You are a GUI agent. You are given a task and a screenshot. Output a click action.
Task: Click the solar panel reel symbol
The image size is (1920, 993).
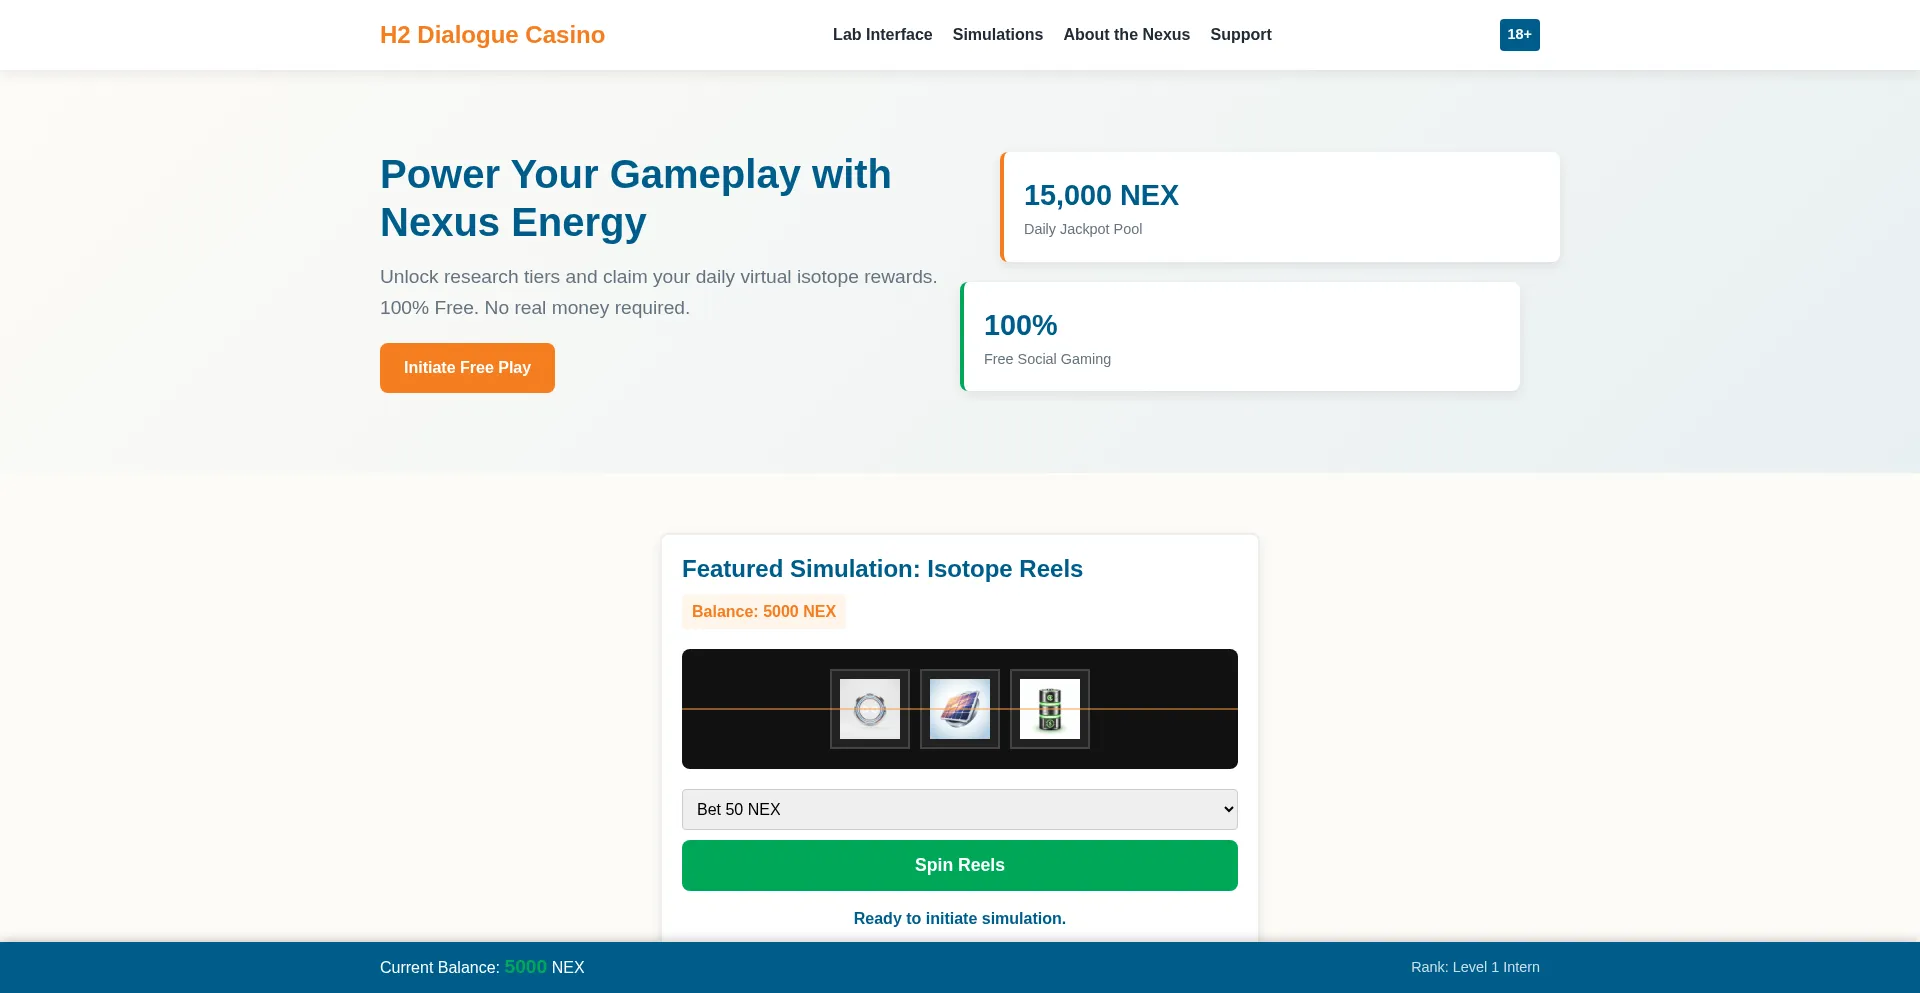960,709
